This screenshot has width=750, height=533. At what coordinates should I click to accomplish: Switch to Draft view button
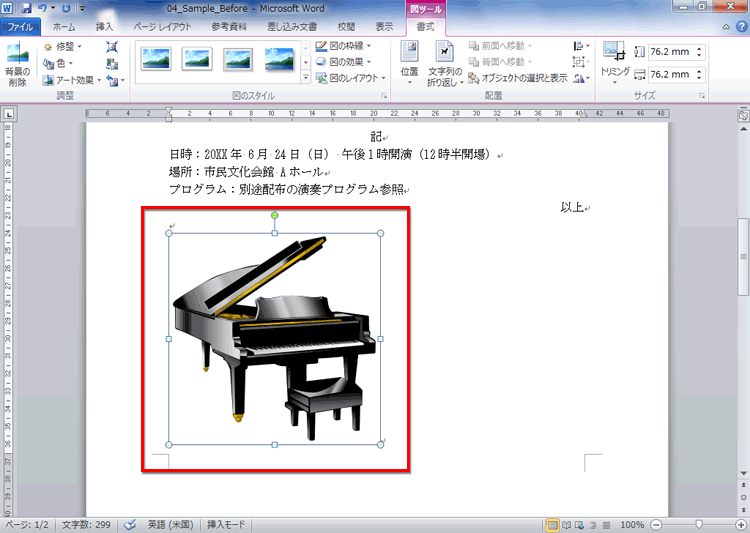coord(607,525)
